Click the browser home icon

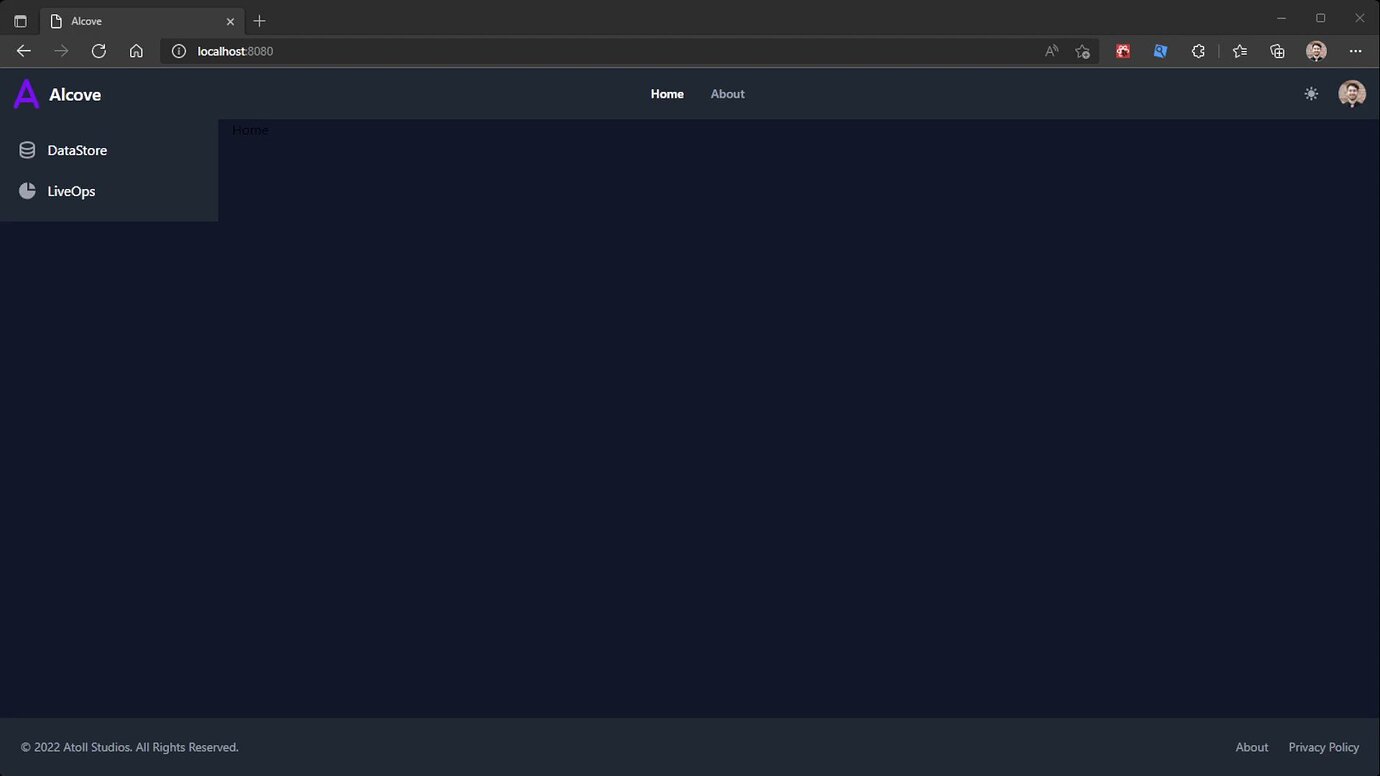click(x=136, y=51)
